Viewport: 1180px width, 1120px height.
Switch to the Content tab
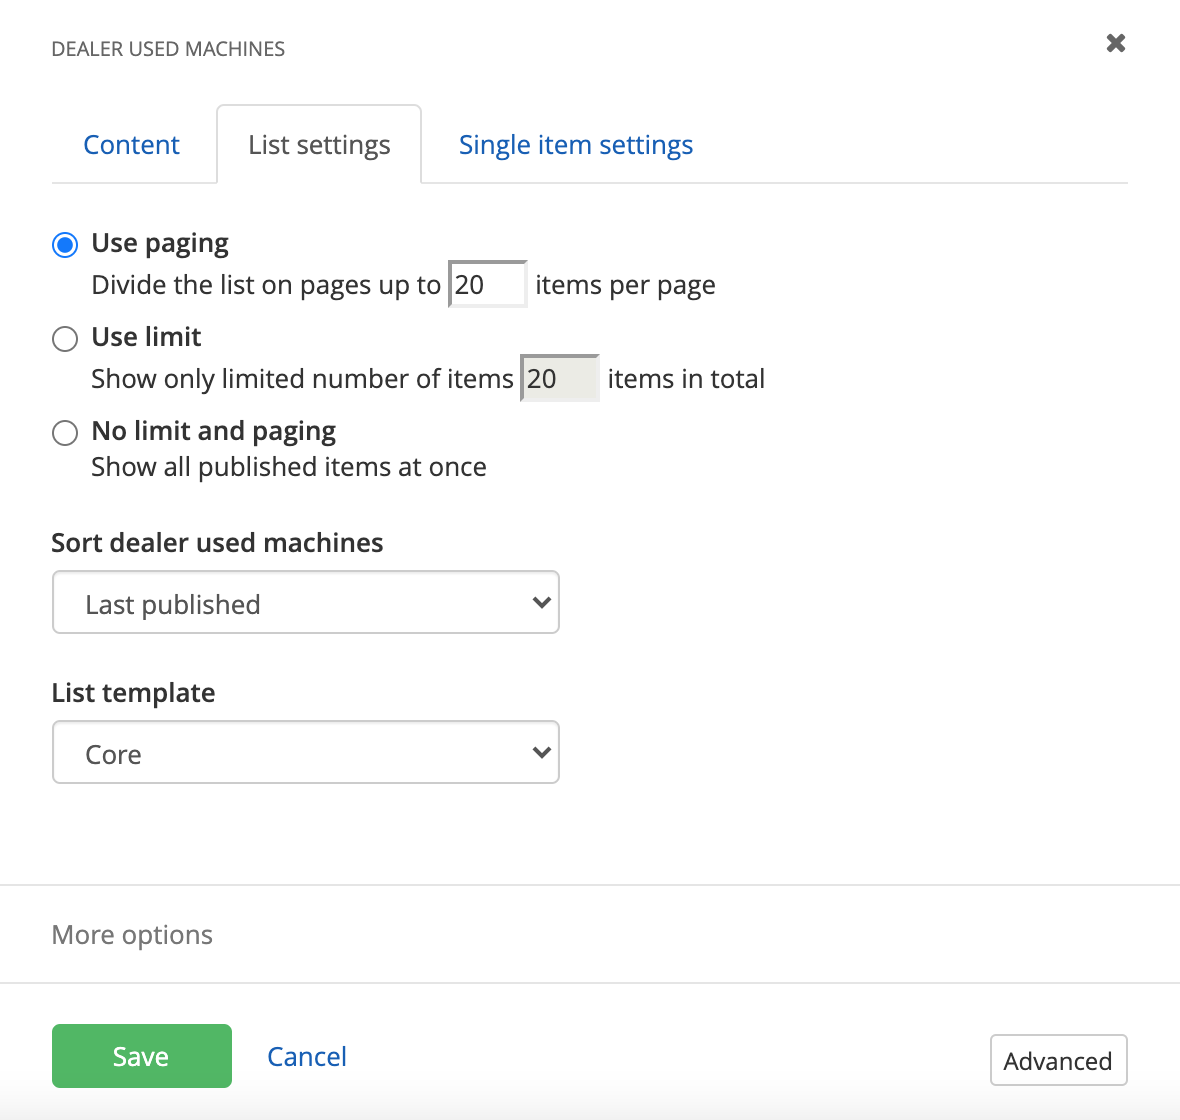click(131, 145)
